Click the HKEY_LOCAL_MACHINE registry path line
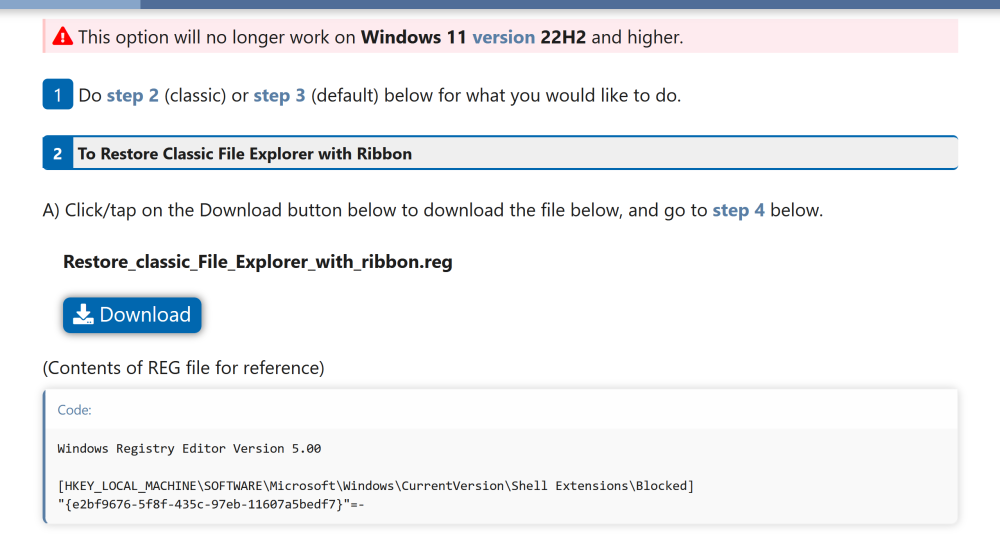The image size is (1000, 556). [x=375, y=486]
